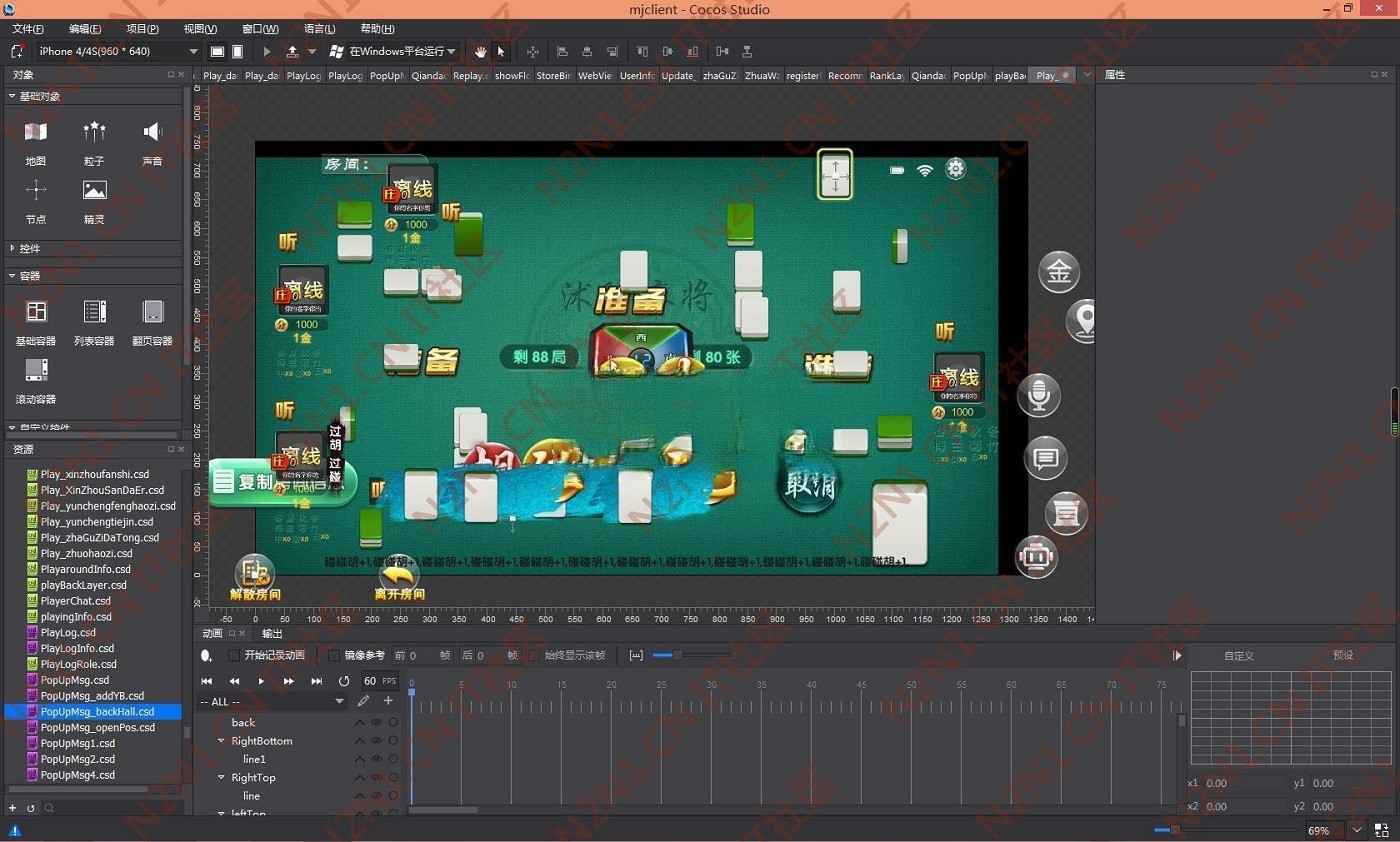
Task: Open the Edit menu (编辑)
Action: [85, 29]
